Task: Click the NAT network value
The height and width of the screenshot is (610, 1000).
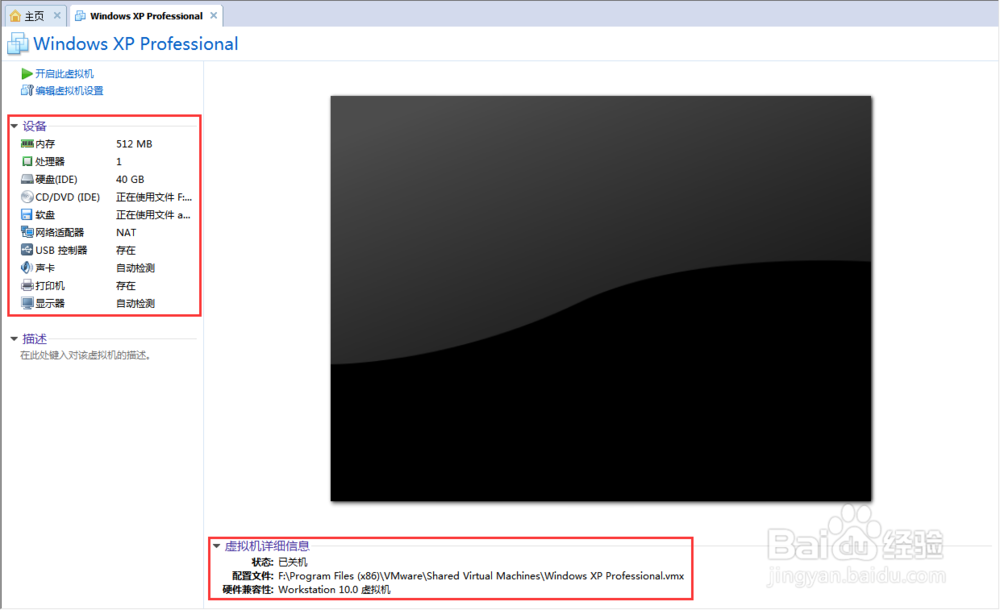Action: (126, 233)
